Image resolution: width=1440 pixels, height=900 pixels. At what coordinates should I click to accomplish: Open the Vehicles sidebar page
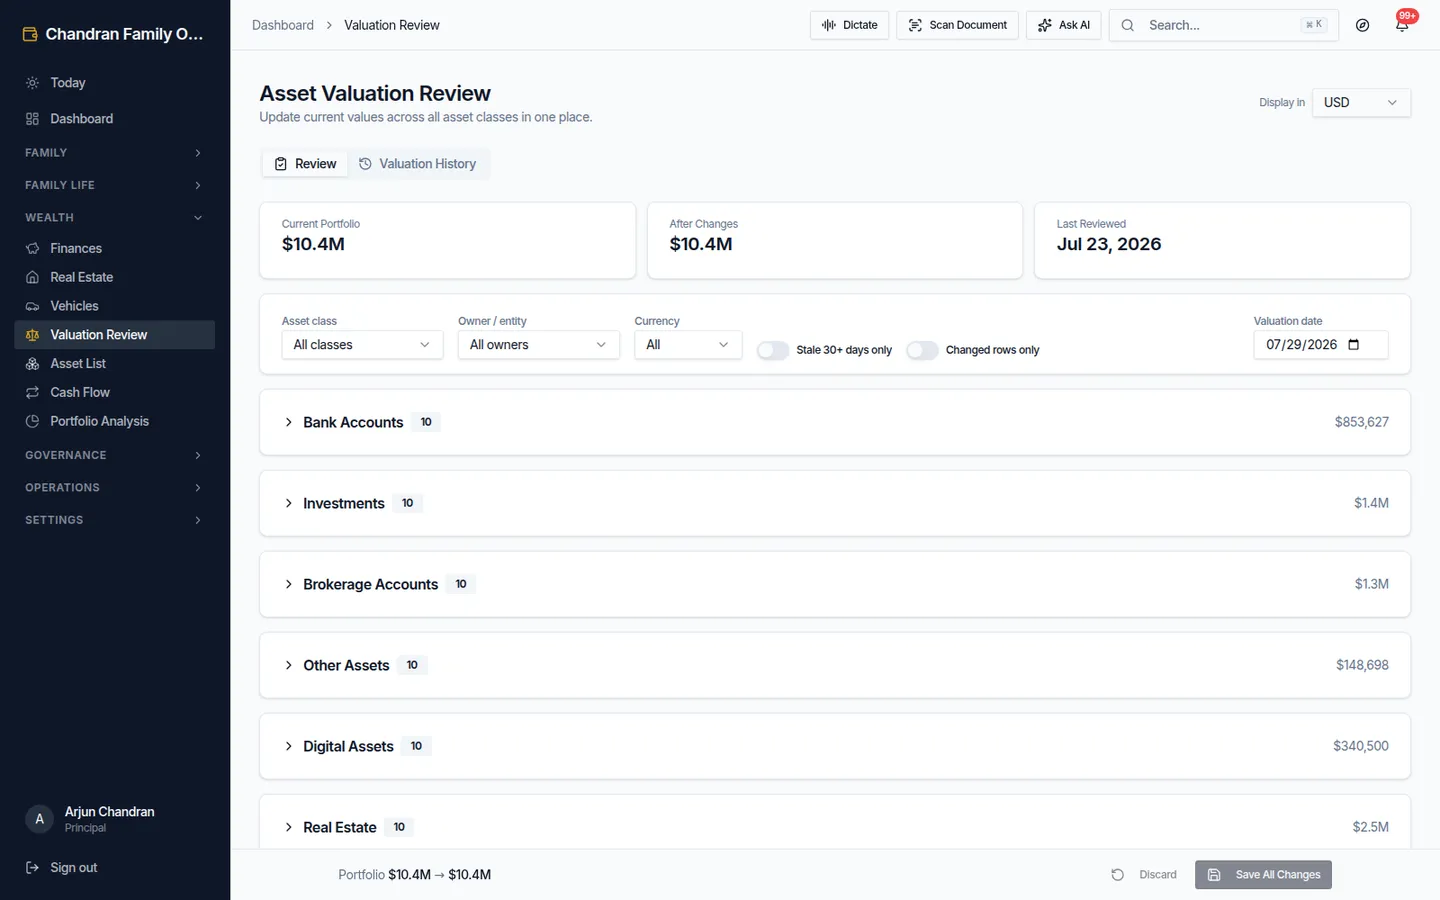click(x=115, y=306)
